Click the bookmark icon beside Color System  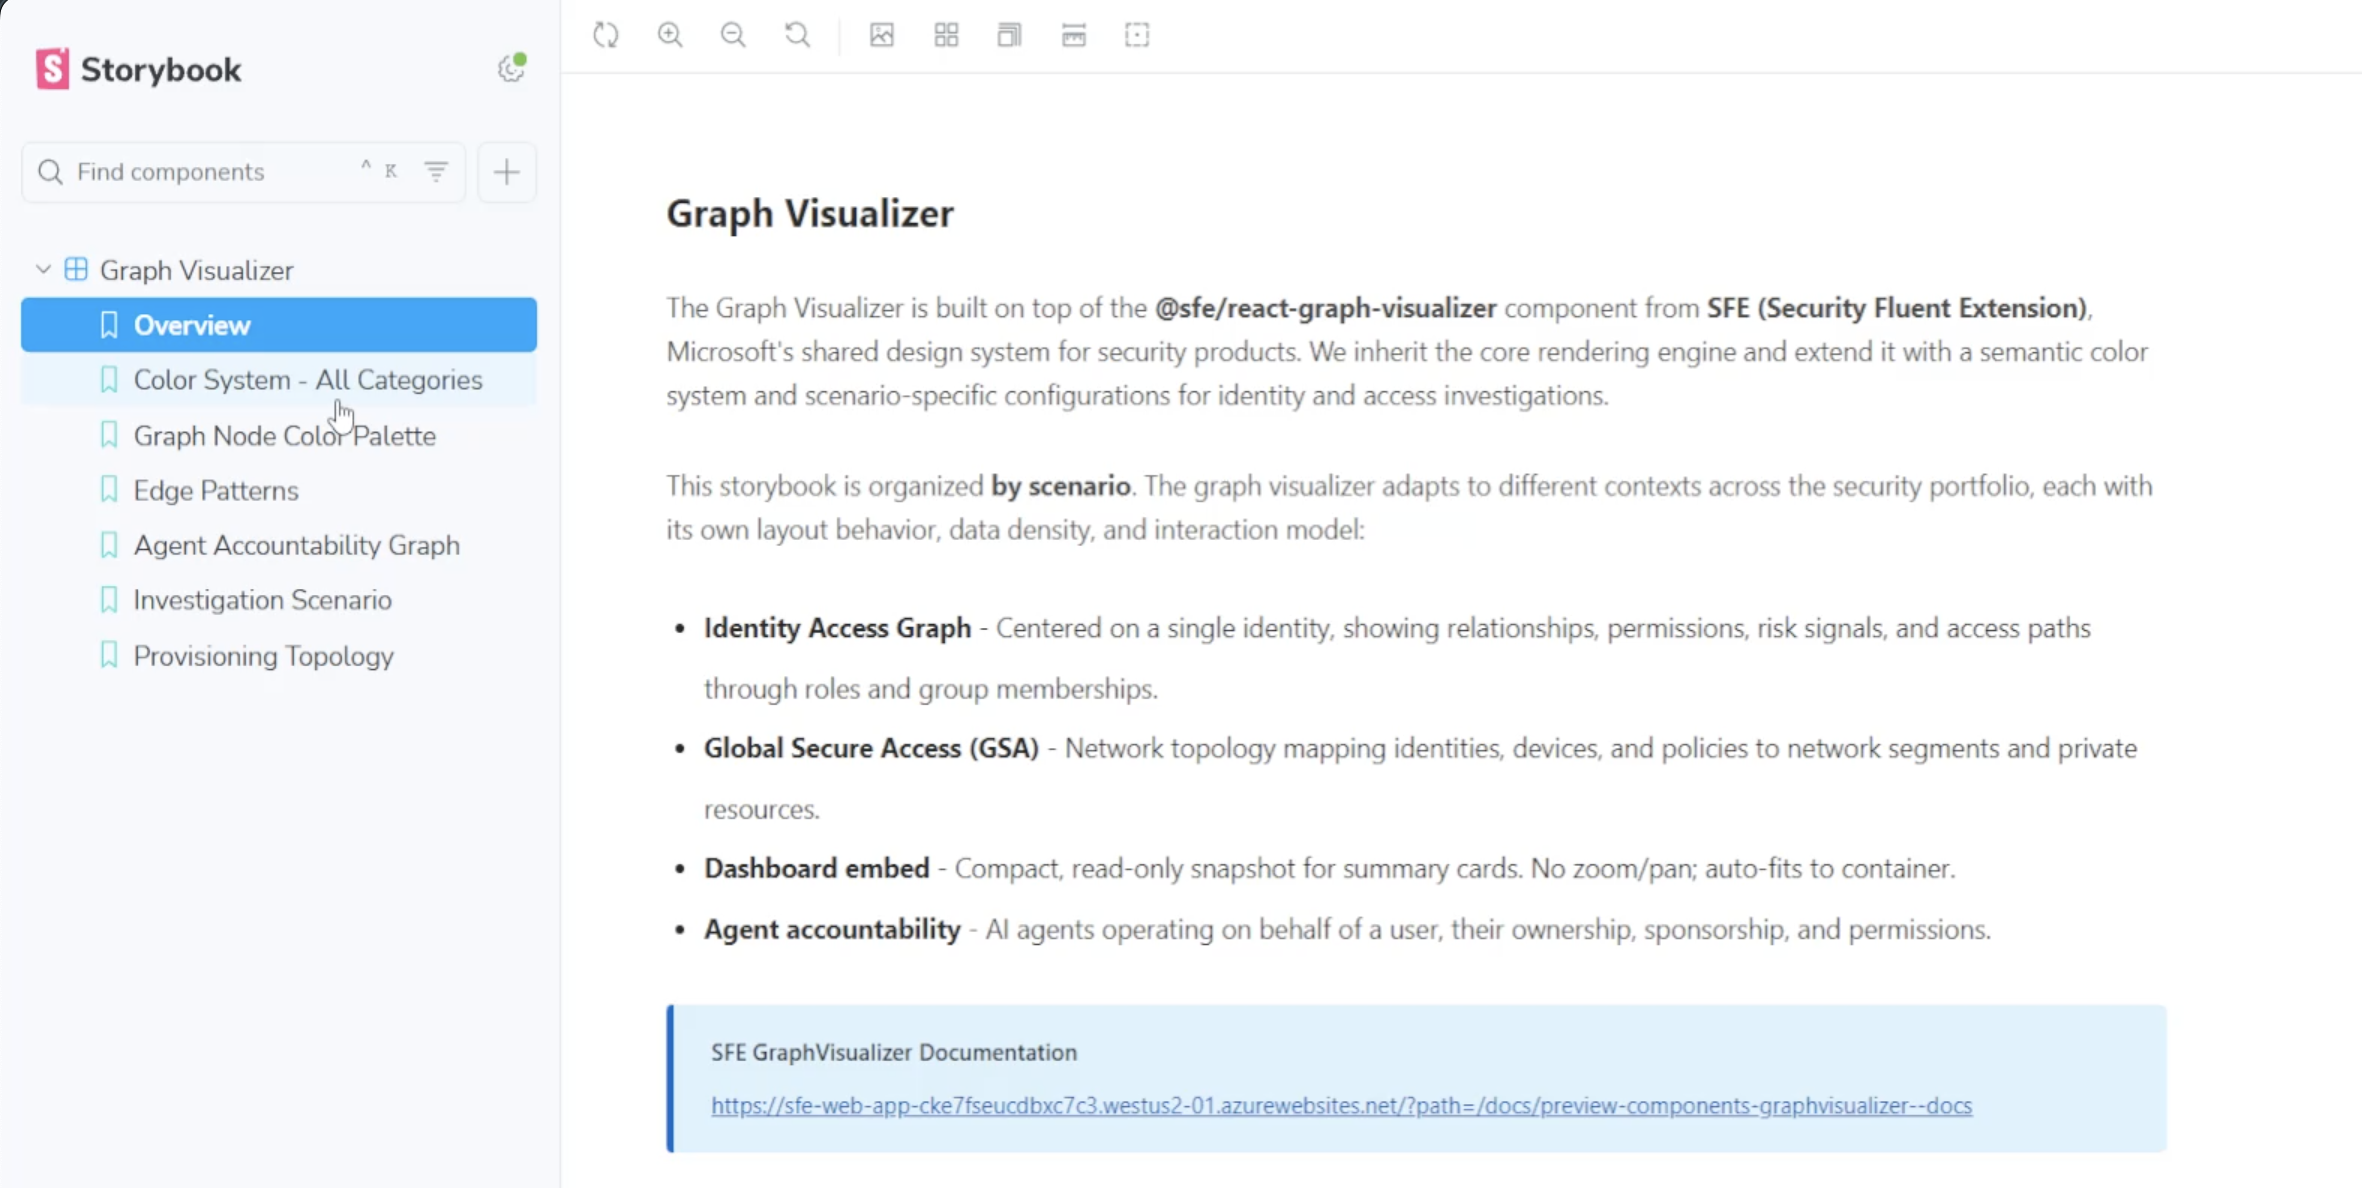[109, 379]
